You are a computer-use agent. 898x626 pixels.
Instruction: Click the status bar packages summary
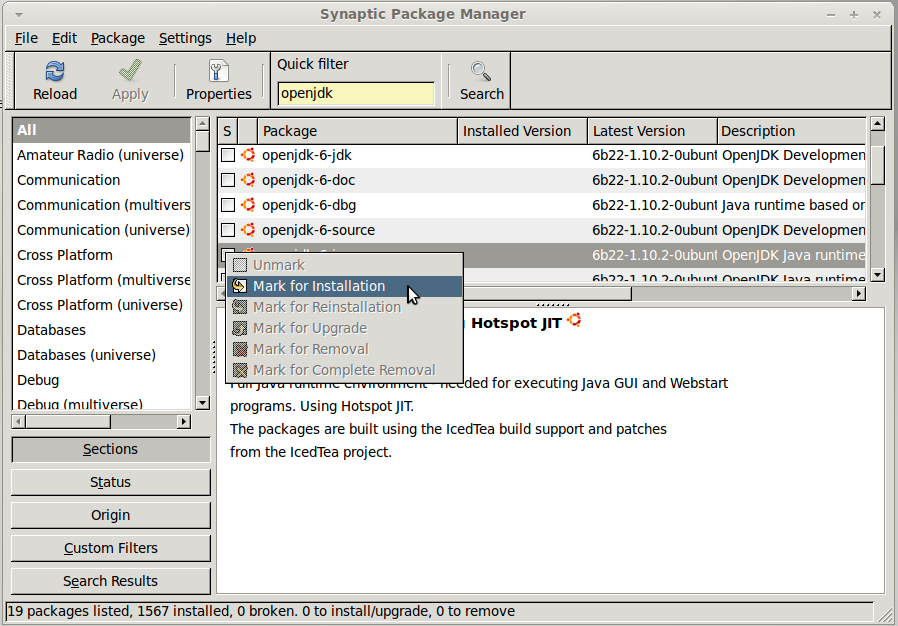[x=261, y=611]
